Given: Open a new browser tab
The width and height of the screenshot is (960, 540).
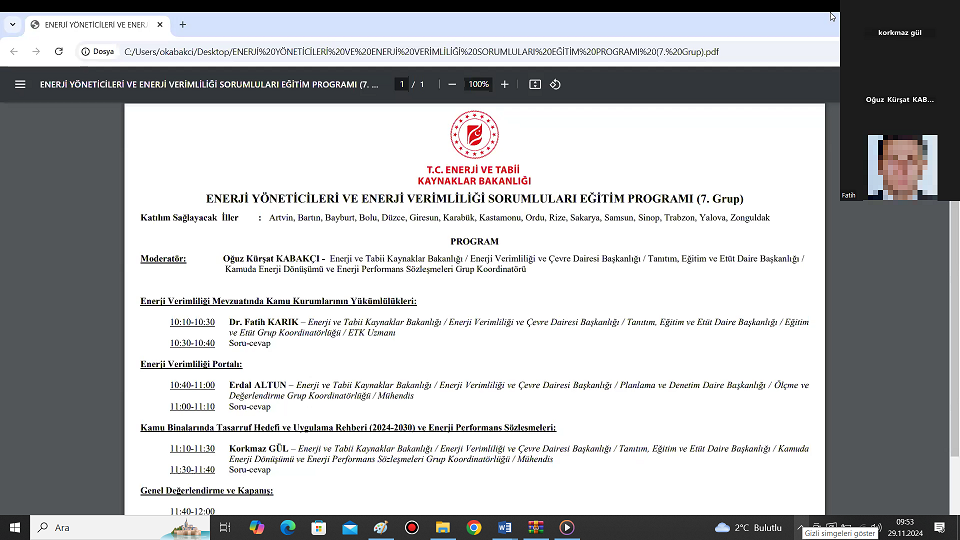Looking at the screenshot, I should [x=182, y=24].
